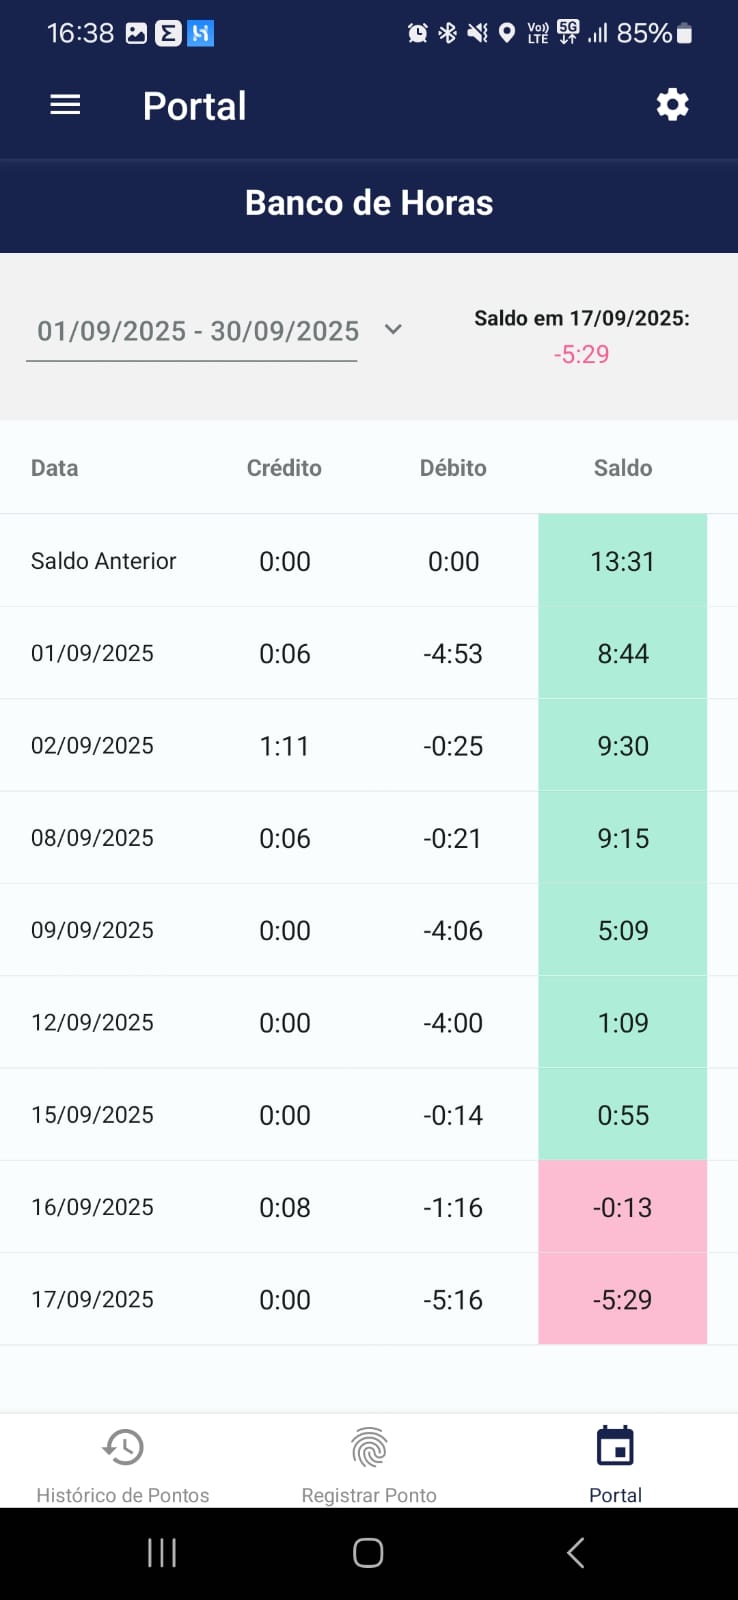
Task: Switch to the Registrar Ponto tab
Action: pos(369,1495)
